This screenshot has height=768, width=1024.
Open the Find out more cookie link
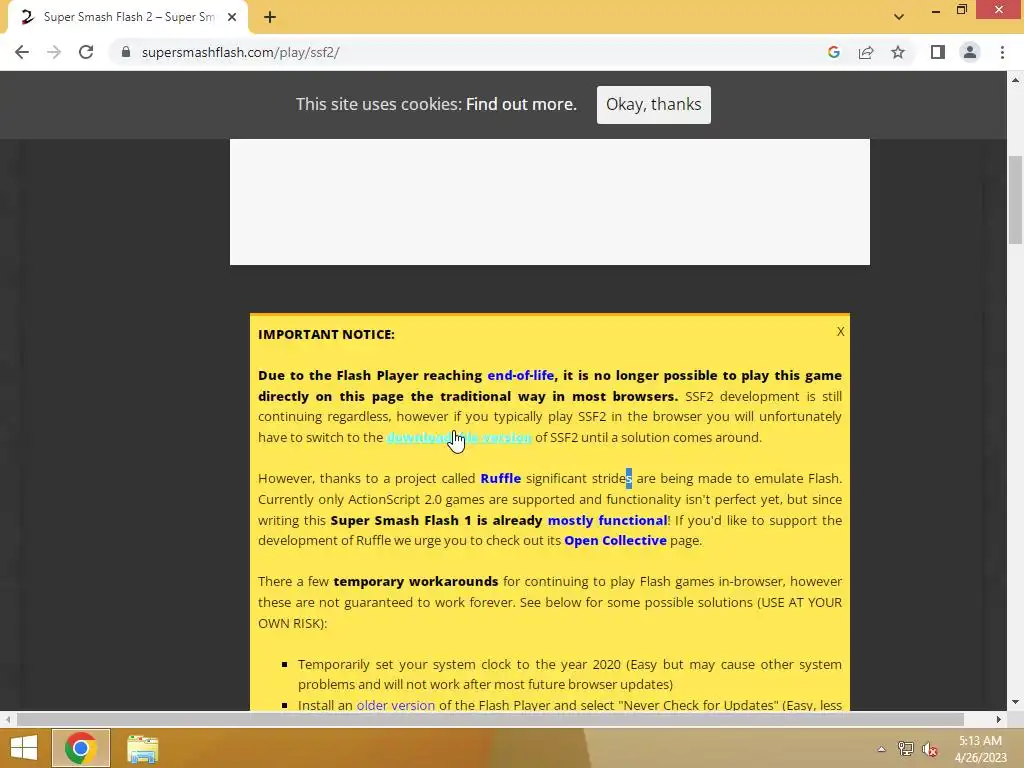coord(521,104)
